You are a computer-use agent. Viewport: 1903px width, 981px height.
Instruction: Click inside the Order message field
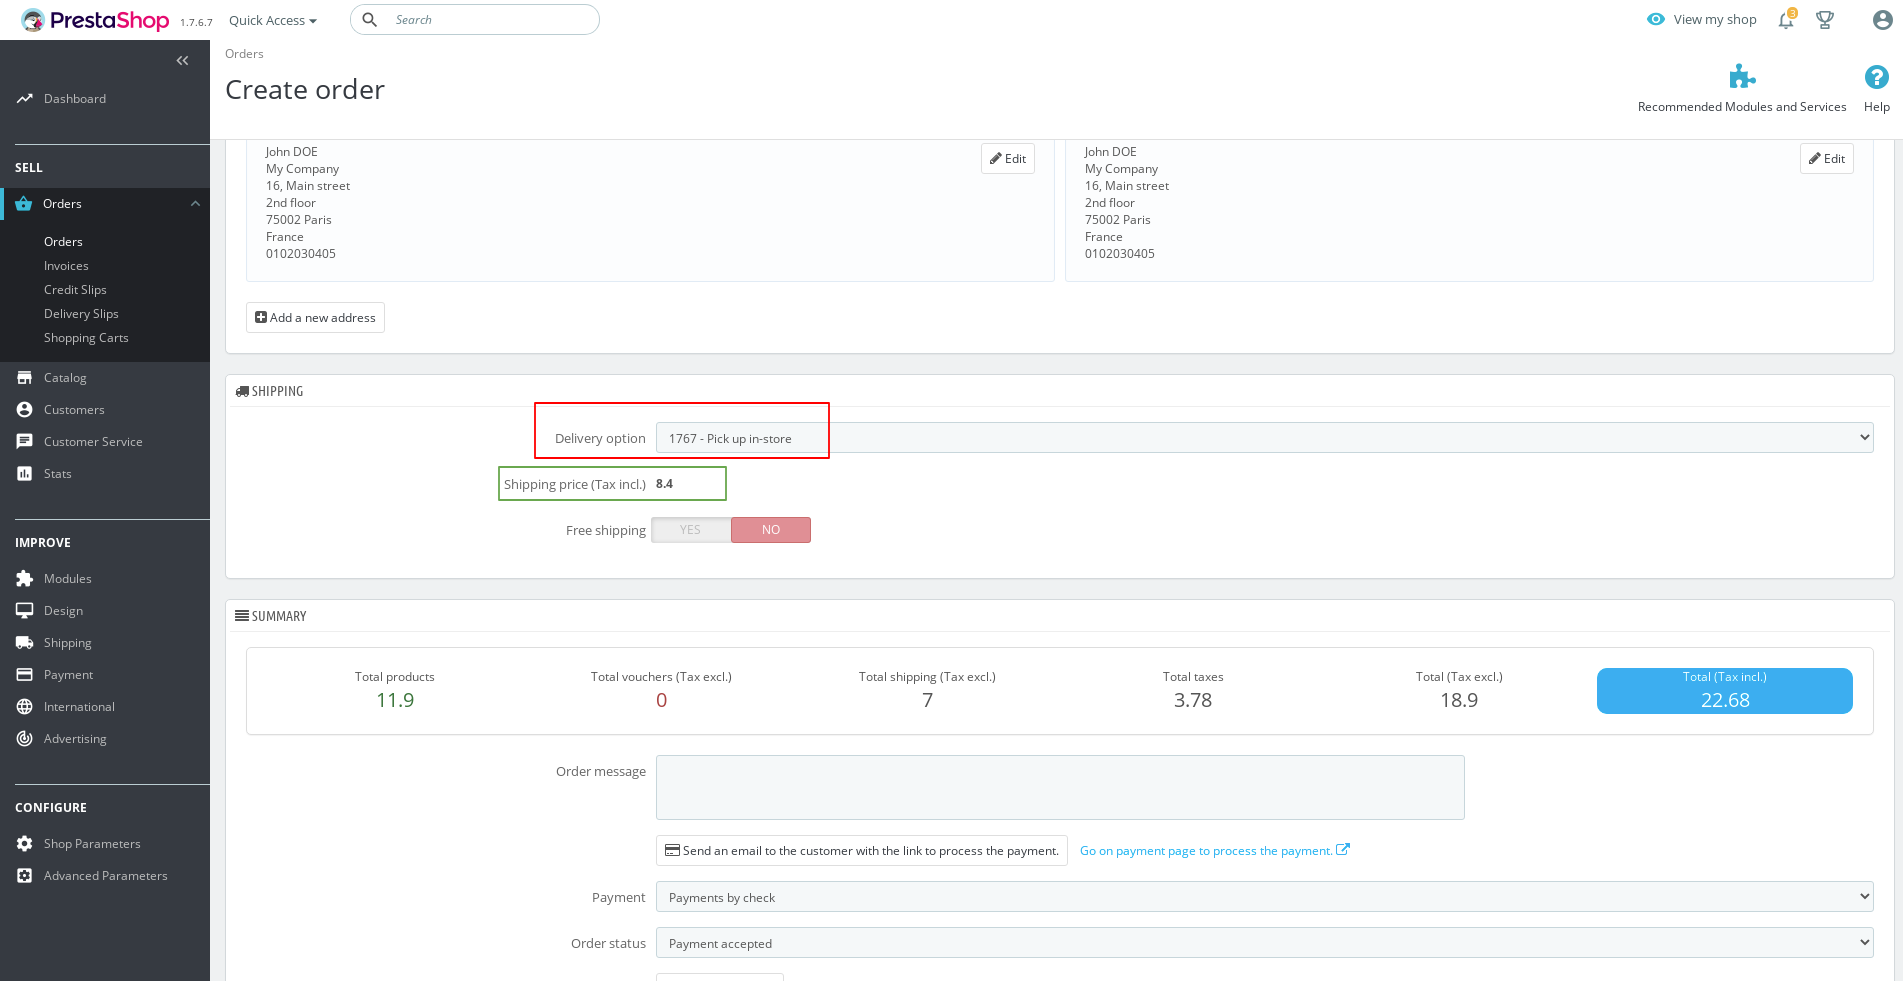point(1059,787)
